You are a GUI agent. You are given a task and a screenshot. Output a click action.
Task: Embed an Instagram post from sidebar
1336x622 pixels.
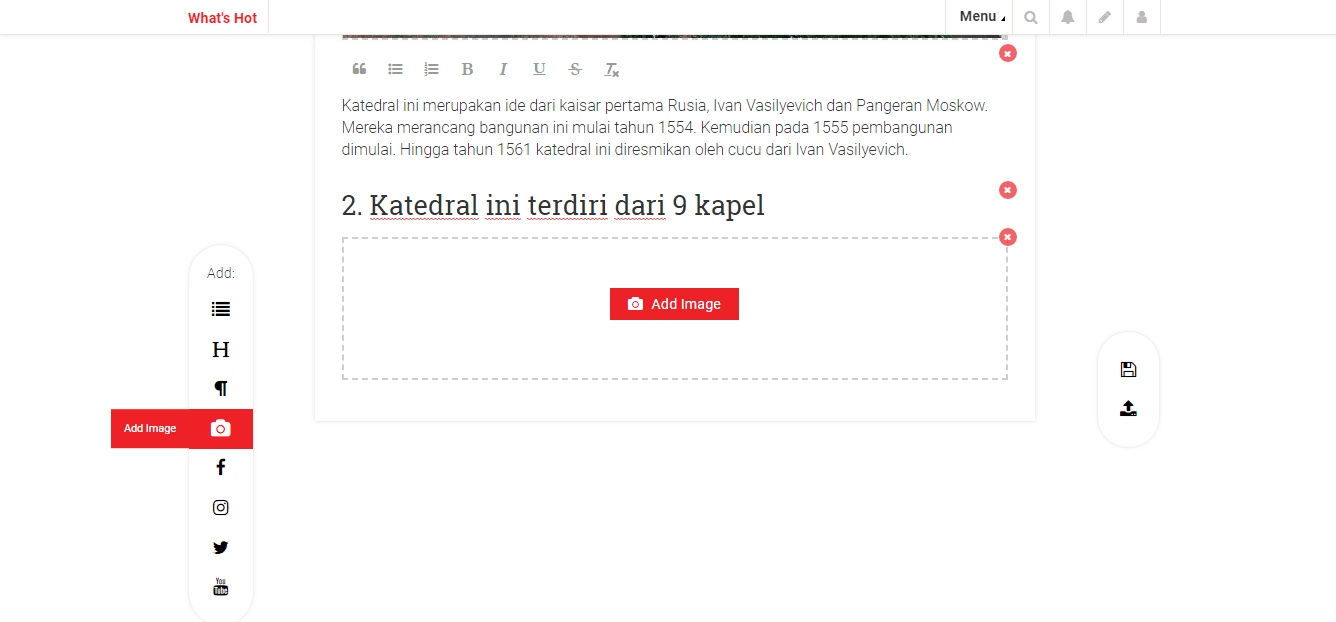tap(221, 507)
